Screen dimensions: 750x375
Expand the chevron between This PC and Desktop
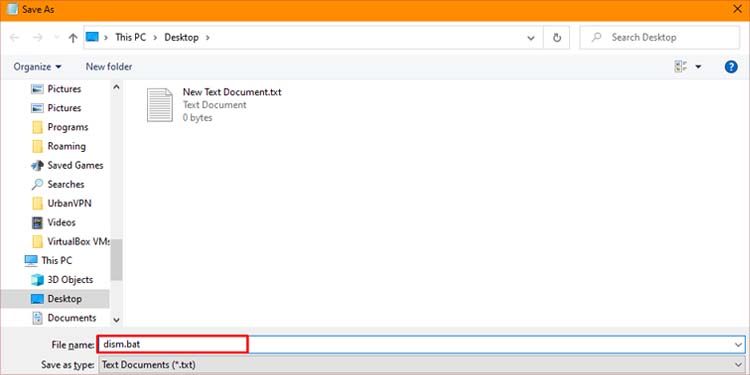tap(155, 37)
